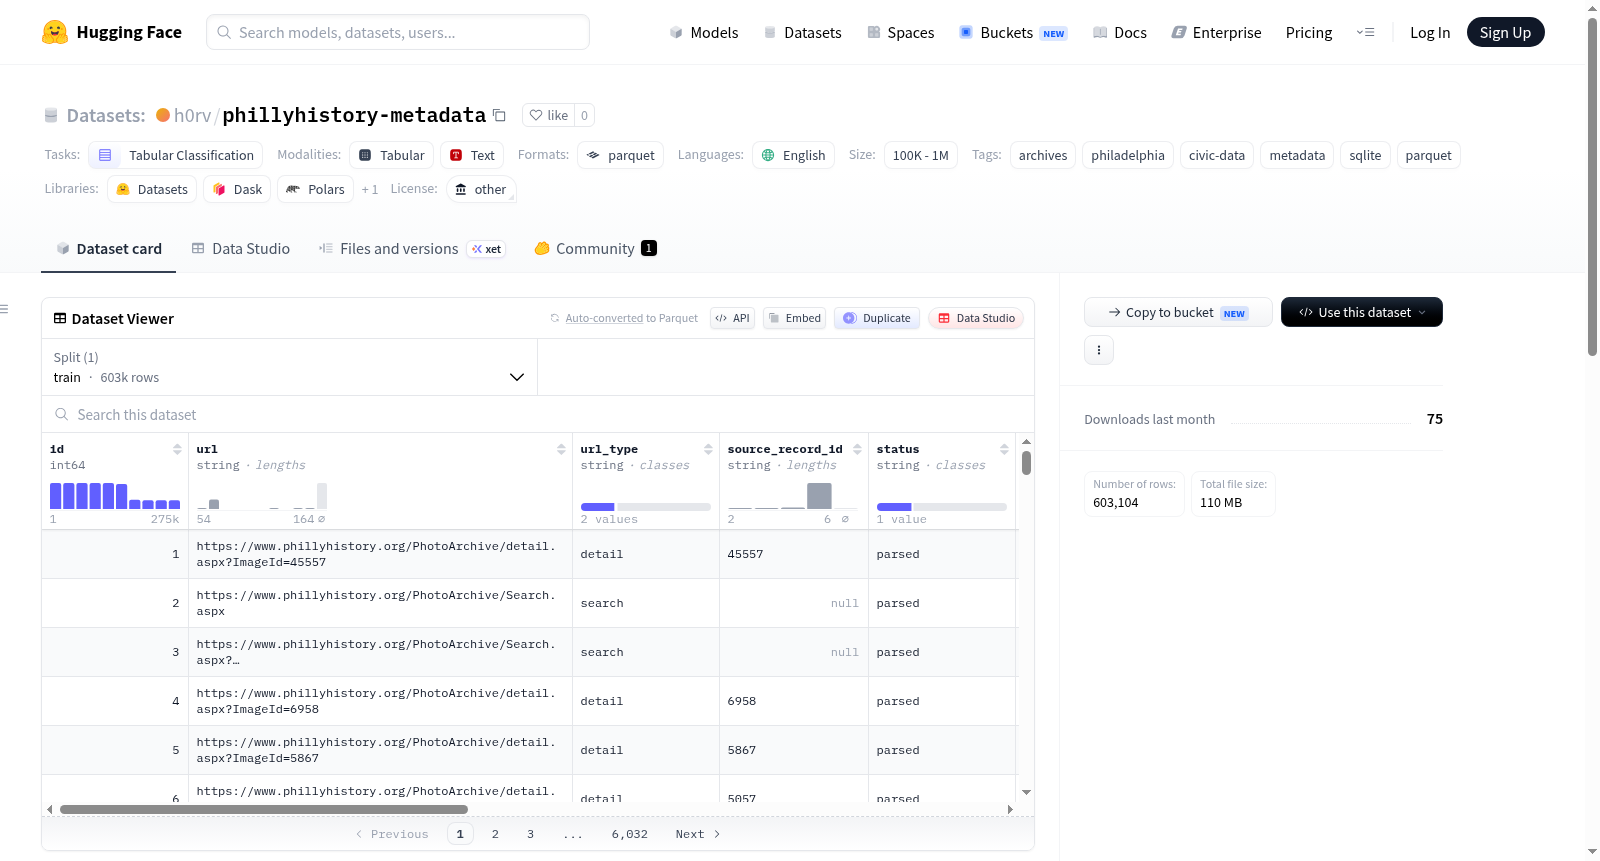
Task: Select the philadelphia tag
Action: [x=1128, y=155]
